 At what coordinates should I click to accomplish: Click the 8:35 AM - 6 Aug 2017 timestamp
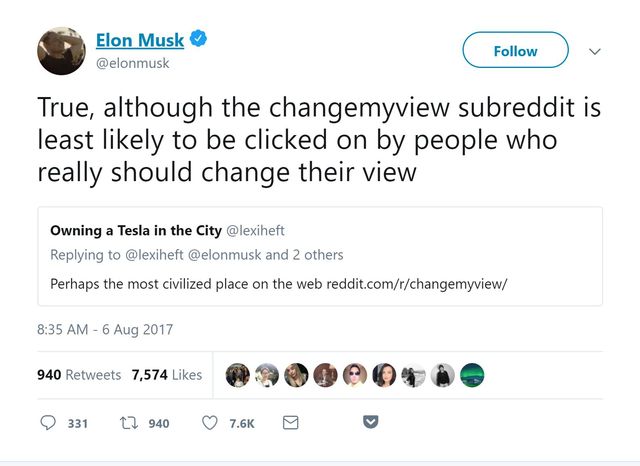coord(104,328)
